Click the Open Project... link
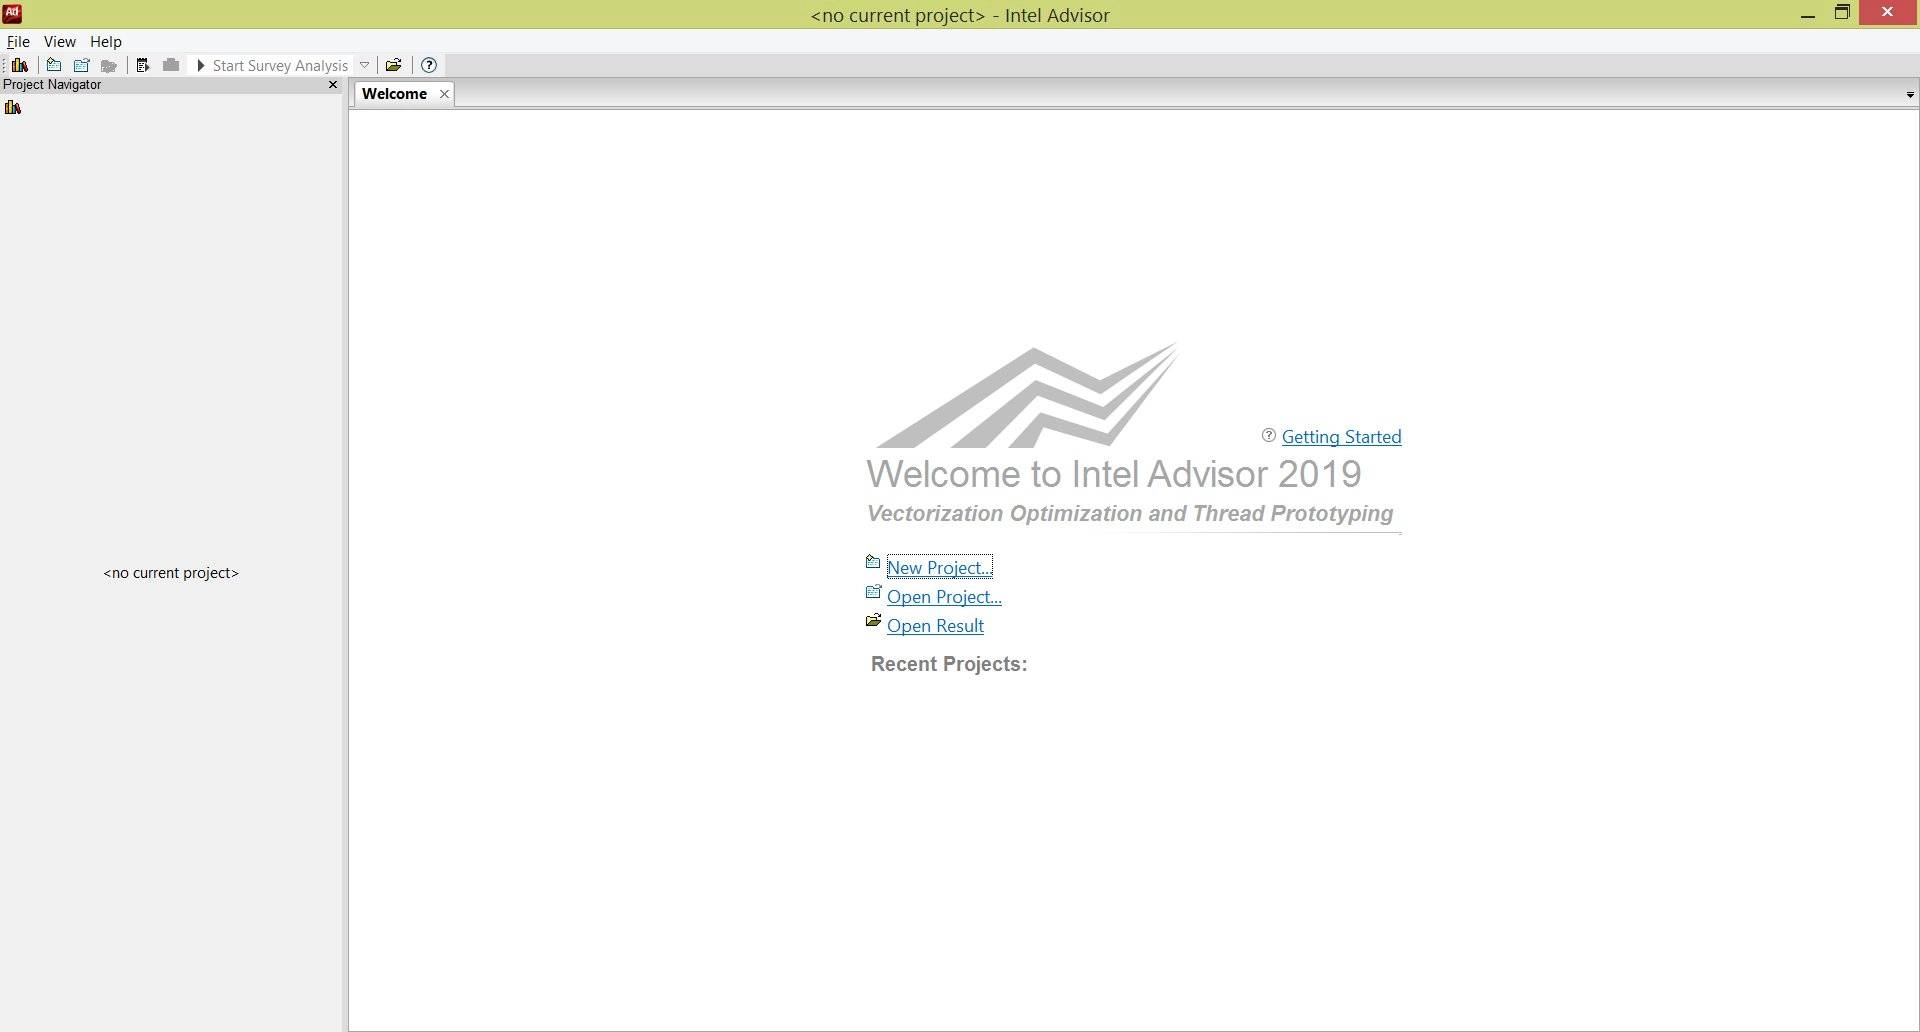 coord(944,596)
